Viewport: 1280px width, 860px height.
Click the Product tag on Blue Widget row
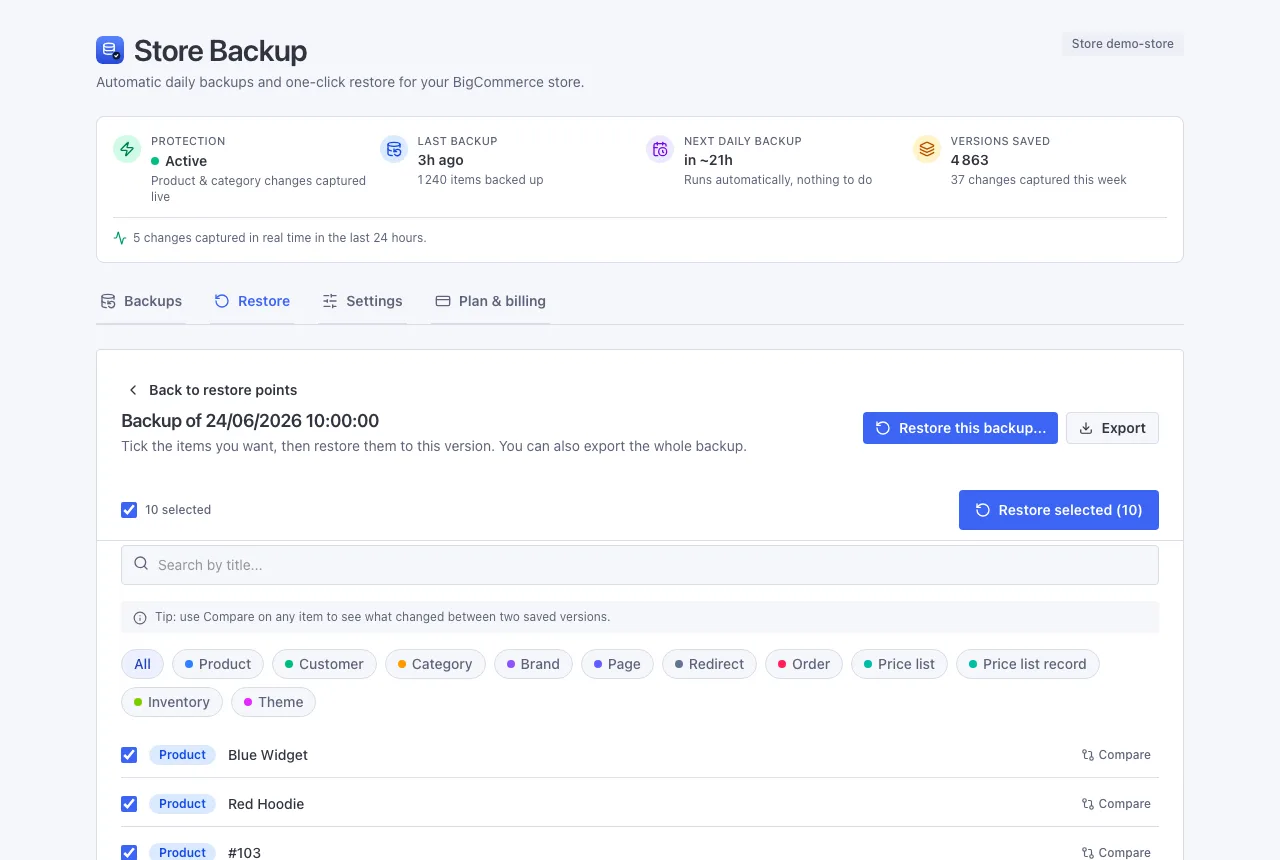(x=182, y=755)
